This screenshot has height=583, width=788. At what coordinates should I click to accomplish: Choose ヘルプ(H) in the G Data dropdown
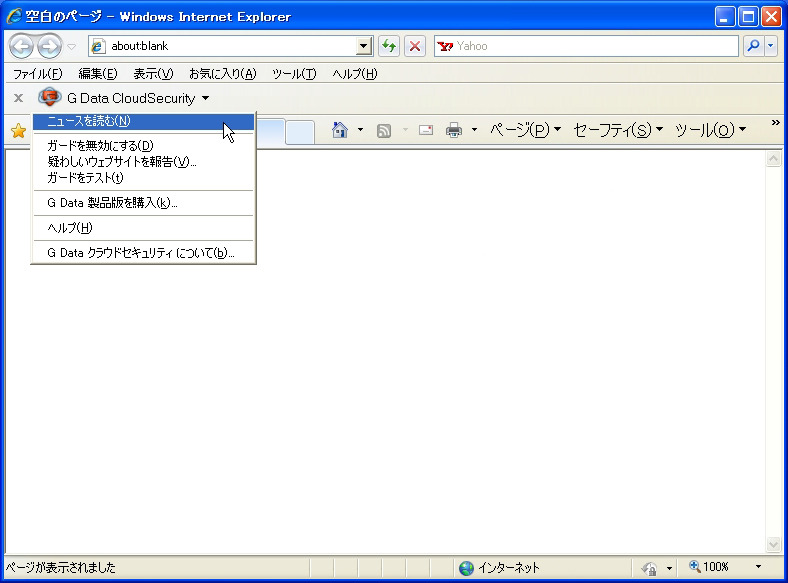coord(143,228)
